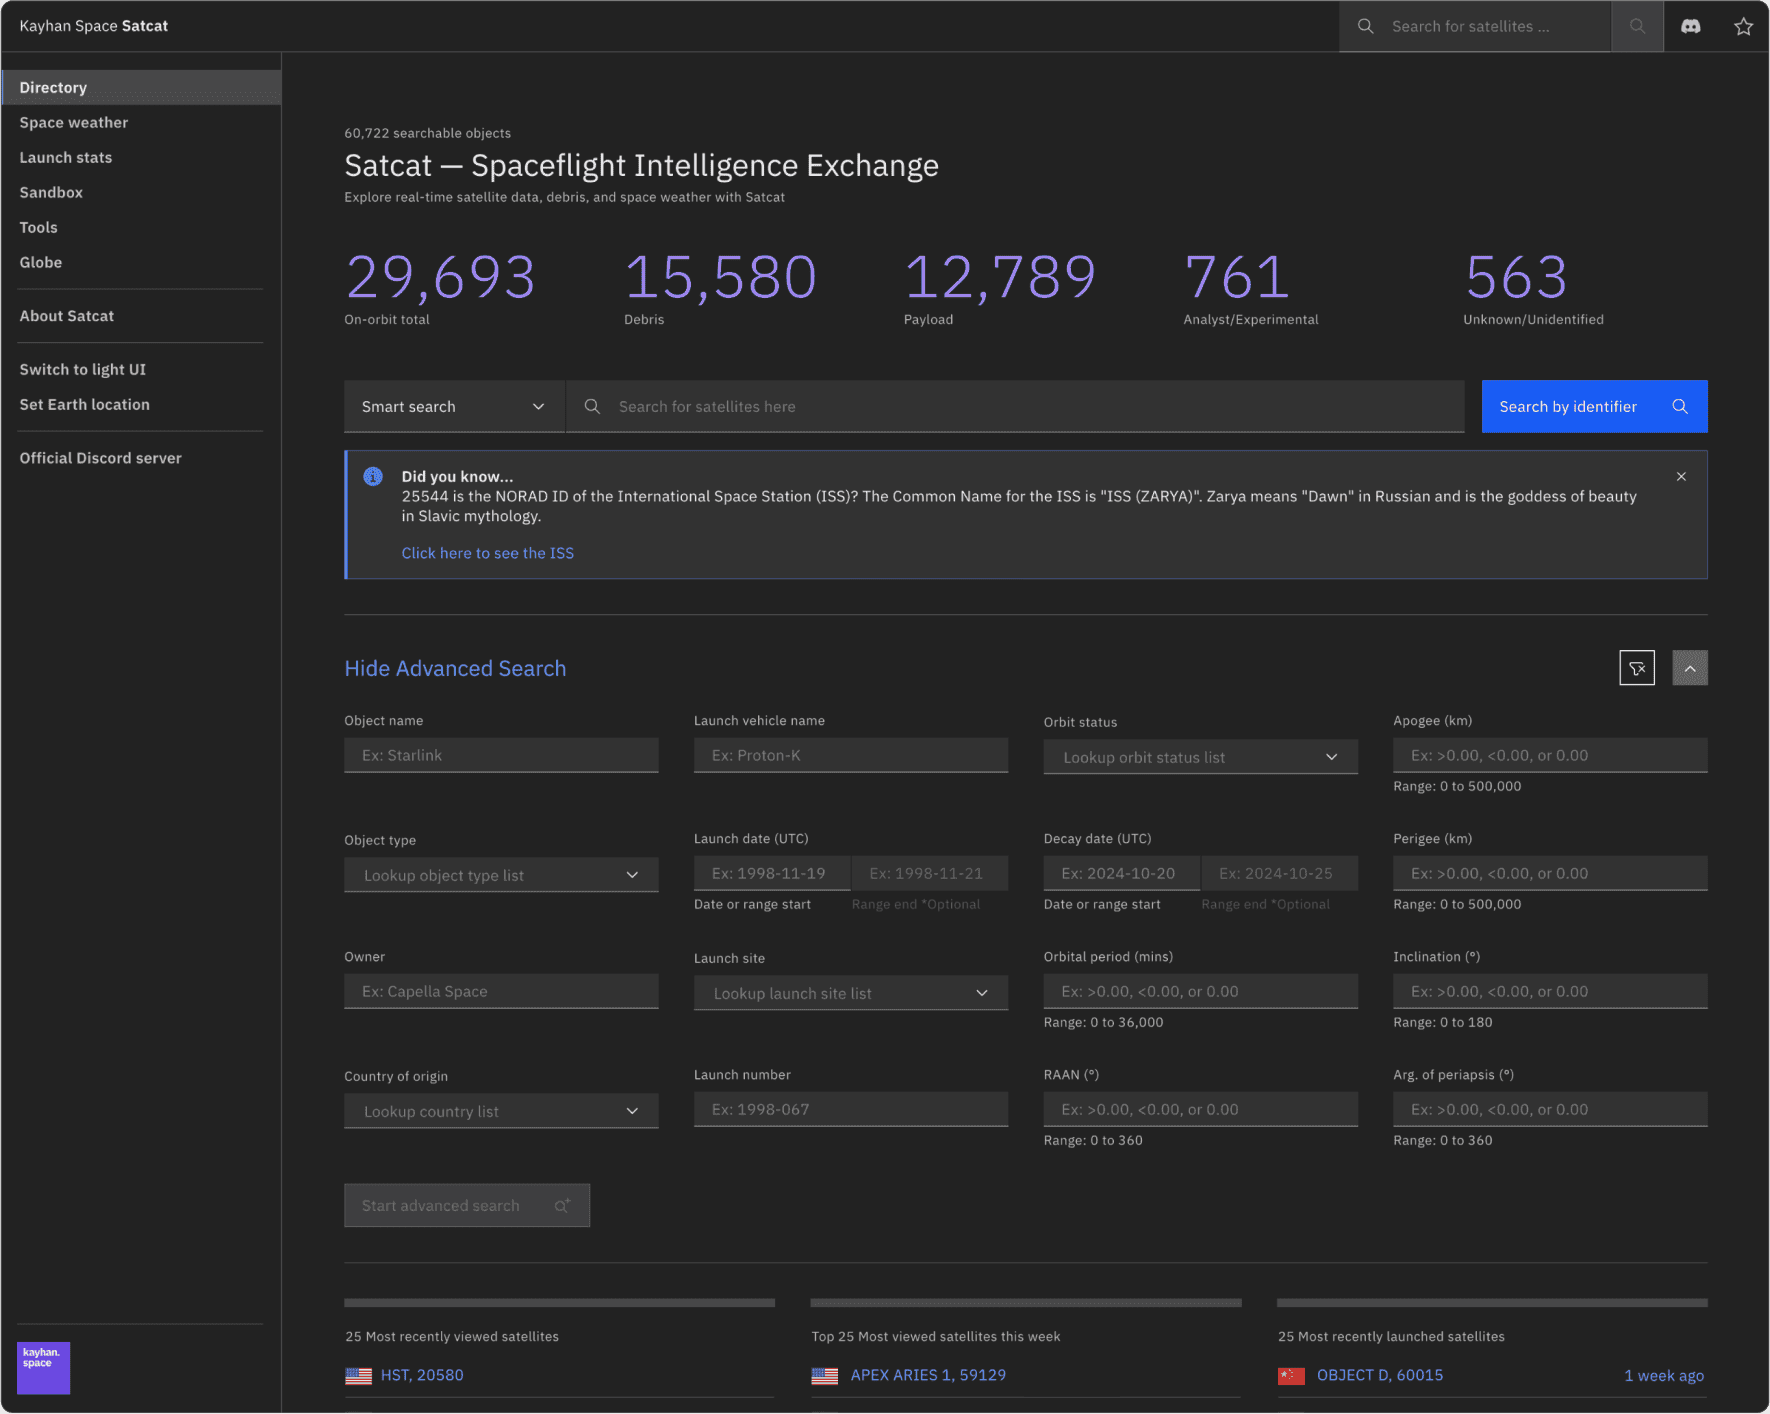Go to Launch stats section
This screenshot has width=1770, height=1414.
click(66, 157)
